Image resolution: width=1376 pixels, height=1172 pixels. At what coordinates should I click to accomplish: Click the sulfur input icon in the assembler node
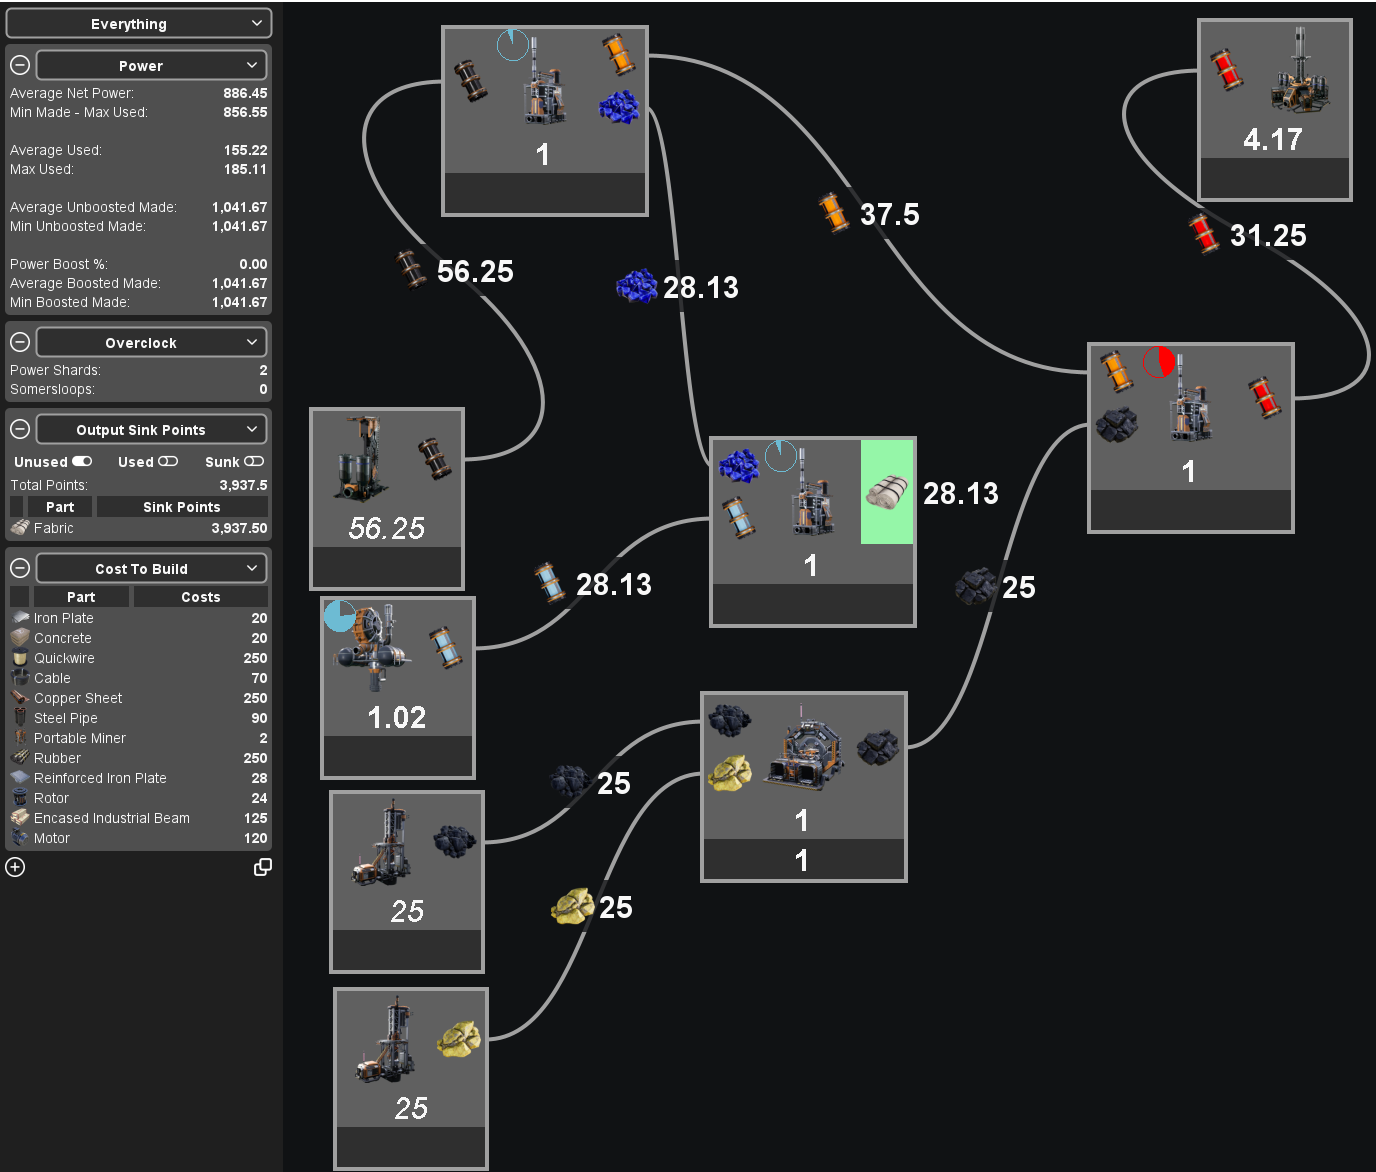pyautogui.click(x=729, y=771)
